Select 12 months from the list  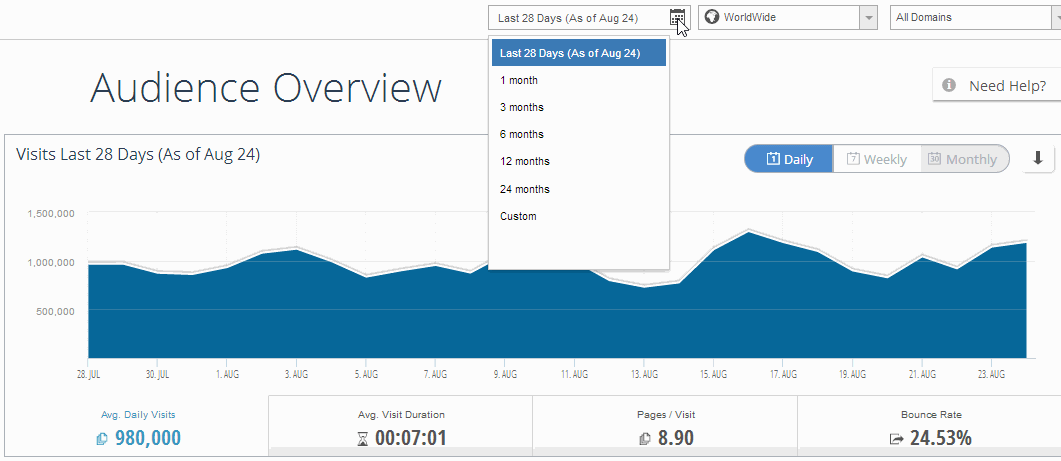524,161
